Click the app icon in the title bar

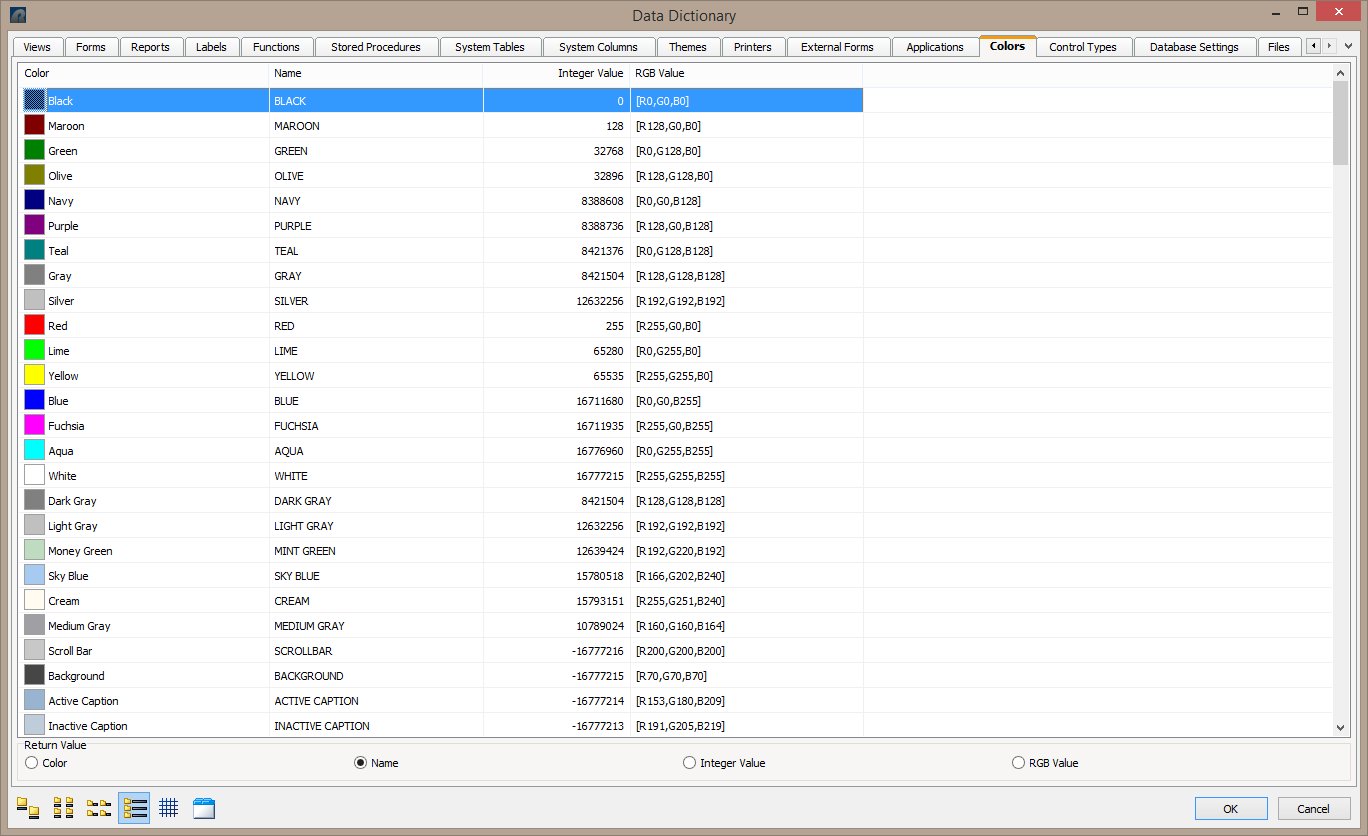point(18,15)
